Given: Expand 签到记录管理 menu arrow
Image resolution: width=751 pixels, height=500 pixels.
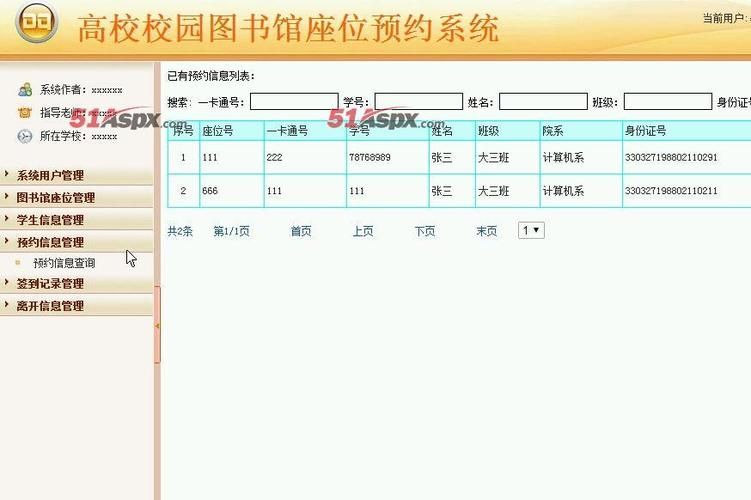Looking at the screenshot, I should click(7, 282).
